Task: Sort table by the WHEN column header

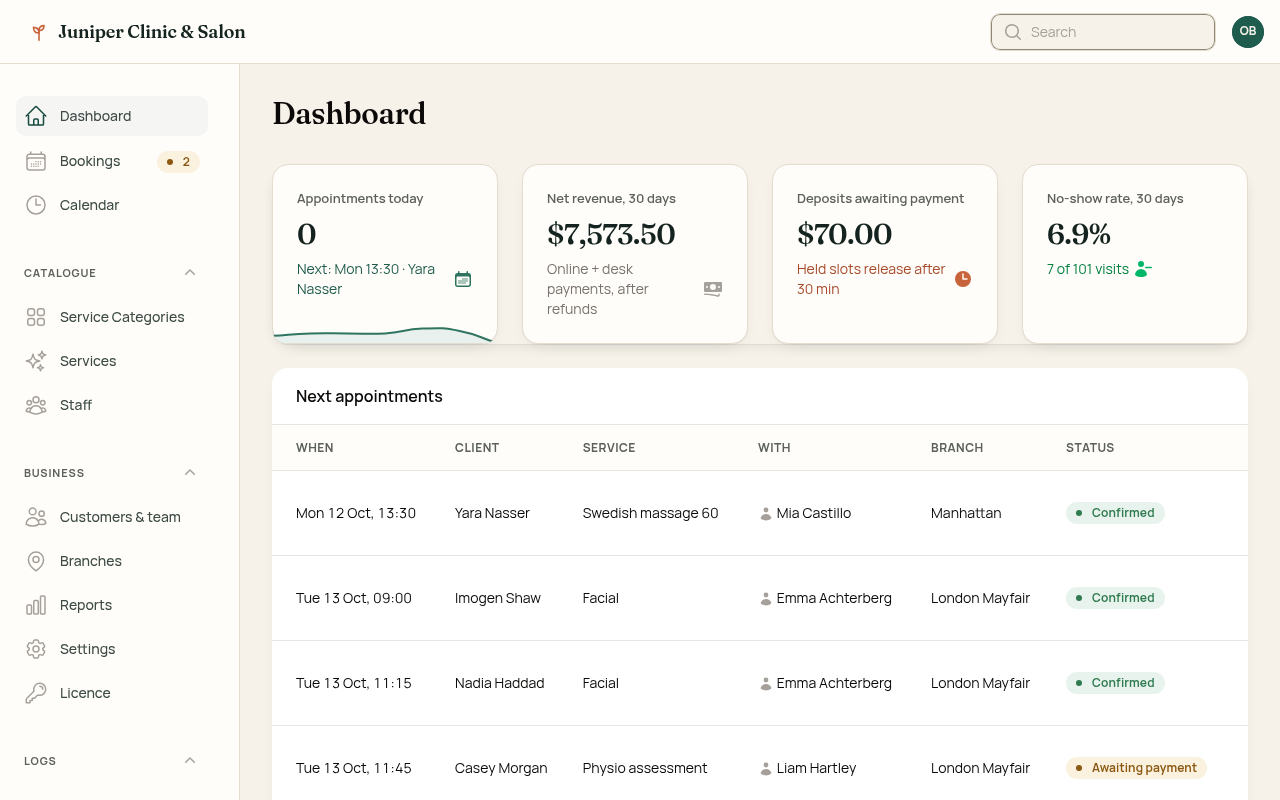Action: (315, 448)
